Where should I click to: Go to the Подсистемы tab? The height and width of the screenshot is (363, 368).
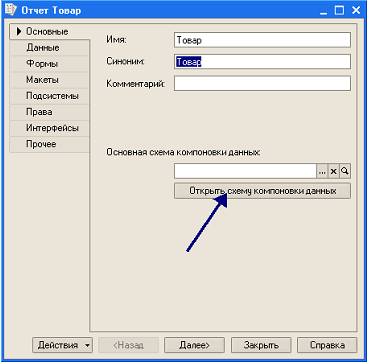pyautogui.click(x=50, y=96)
